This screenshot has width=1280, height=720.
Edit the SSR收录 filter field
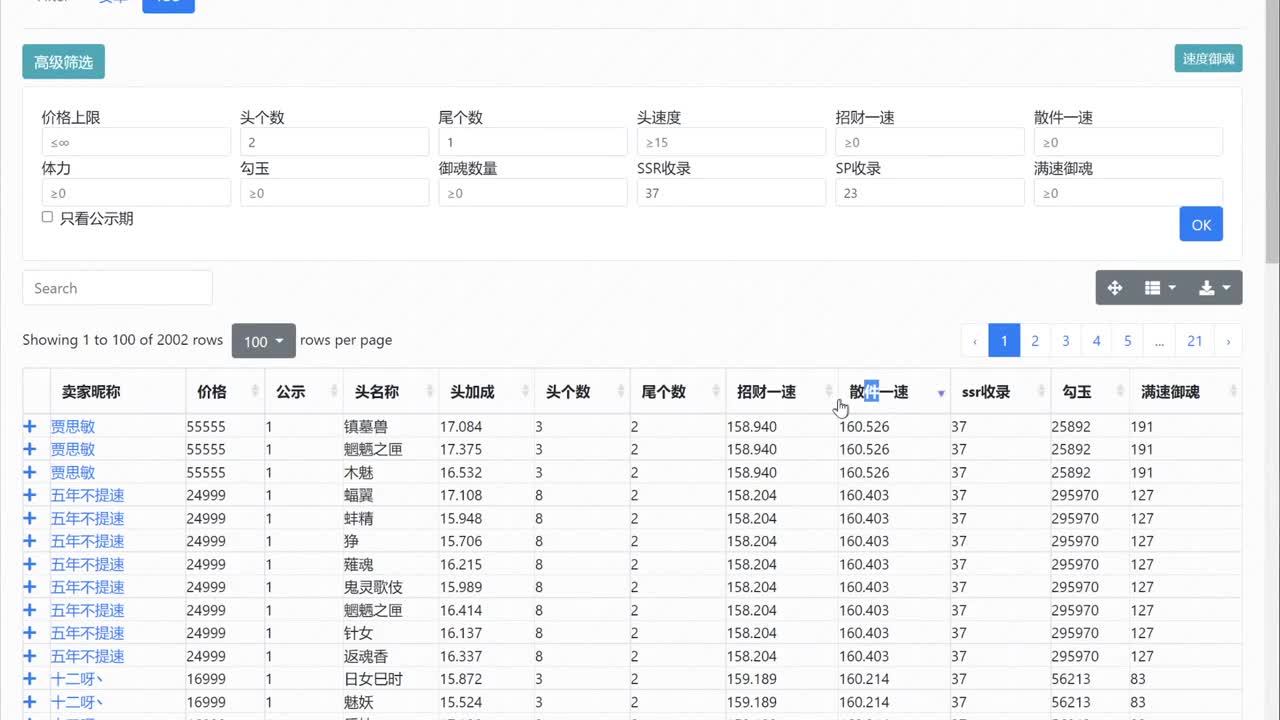(x=731, y=193)
